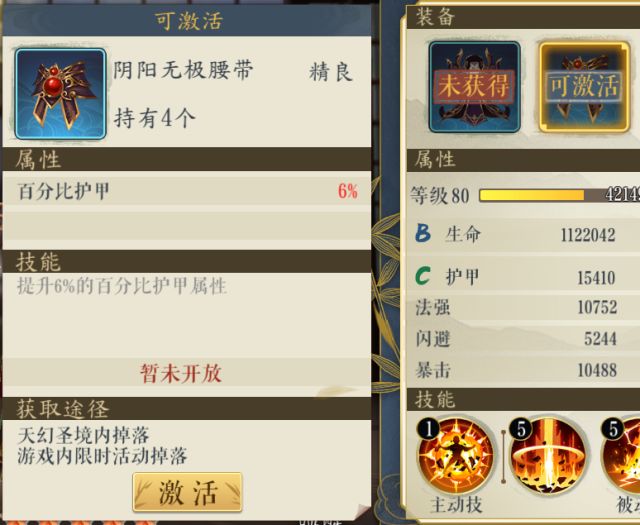Click the 百分比护甲 6% attribute row
Viewport: 640px width, 525px height.
click(187, 191)
